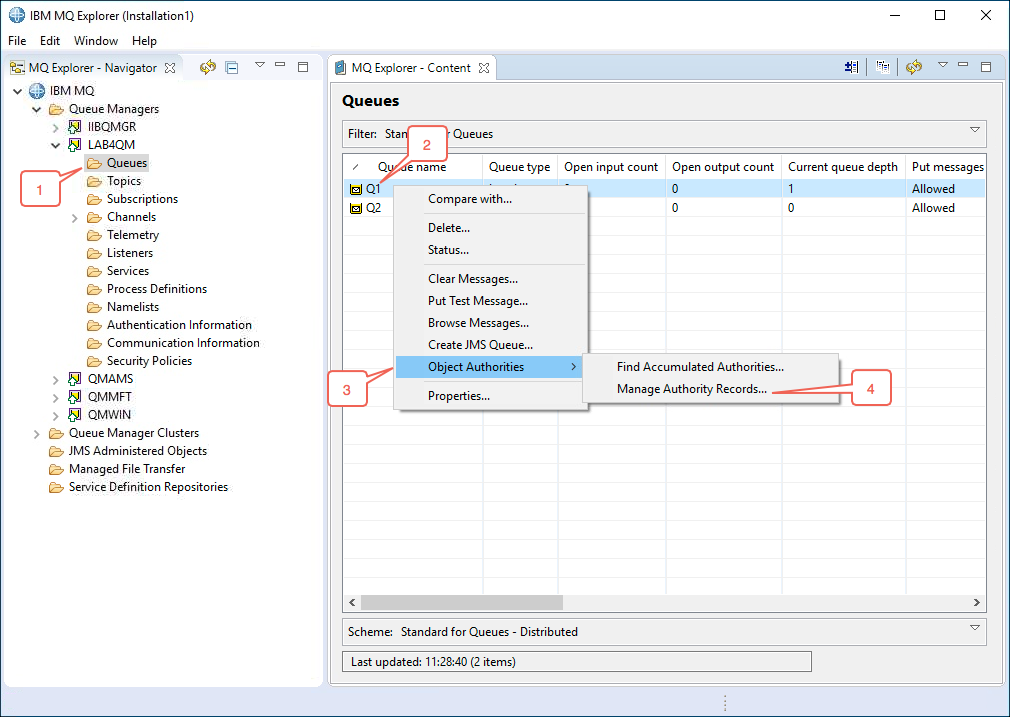Image resolution: width=1010 pixels, height=717 pixels.
Task: Click the Q2 queue icon
Action: tap(356, 208)
